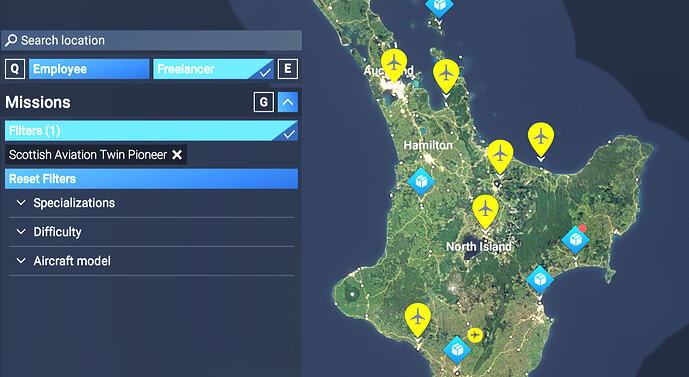Select the Employee mode tab

(x=89, y=69)
